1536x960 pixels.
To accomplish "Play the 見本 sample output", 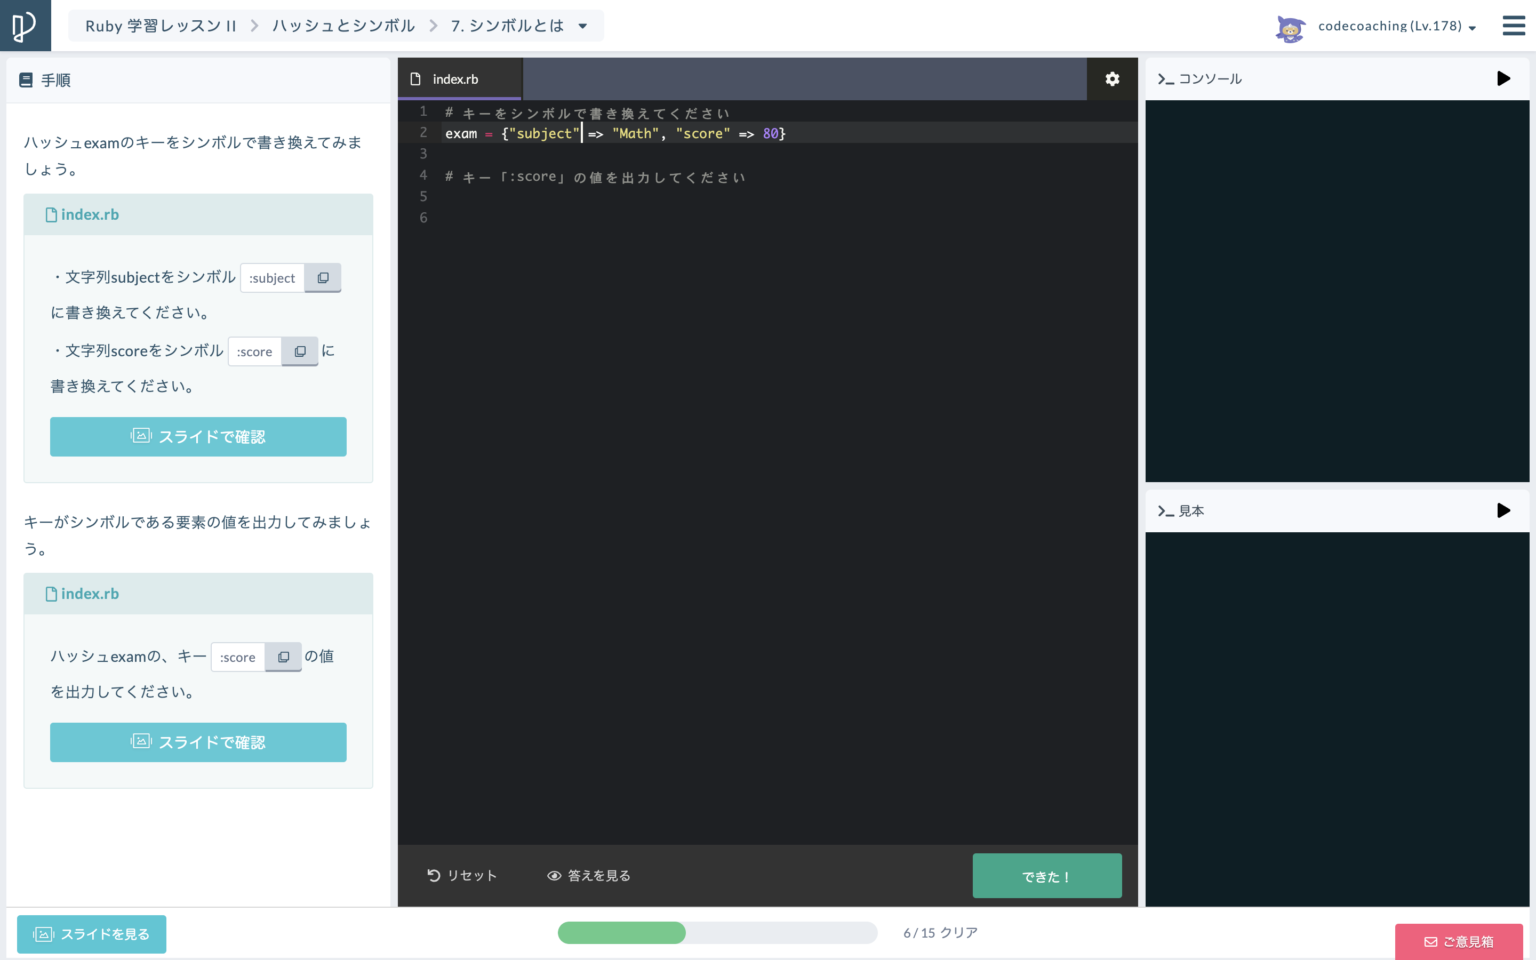I will point(1503,510).
